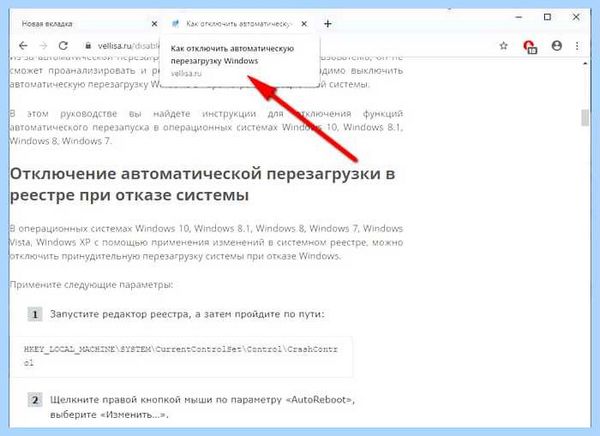Click the vellisa.ru address bar
This screenshot has width=600, height=436.
(128, 46)
